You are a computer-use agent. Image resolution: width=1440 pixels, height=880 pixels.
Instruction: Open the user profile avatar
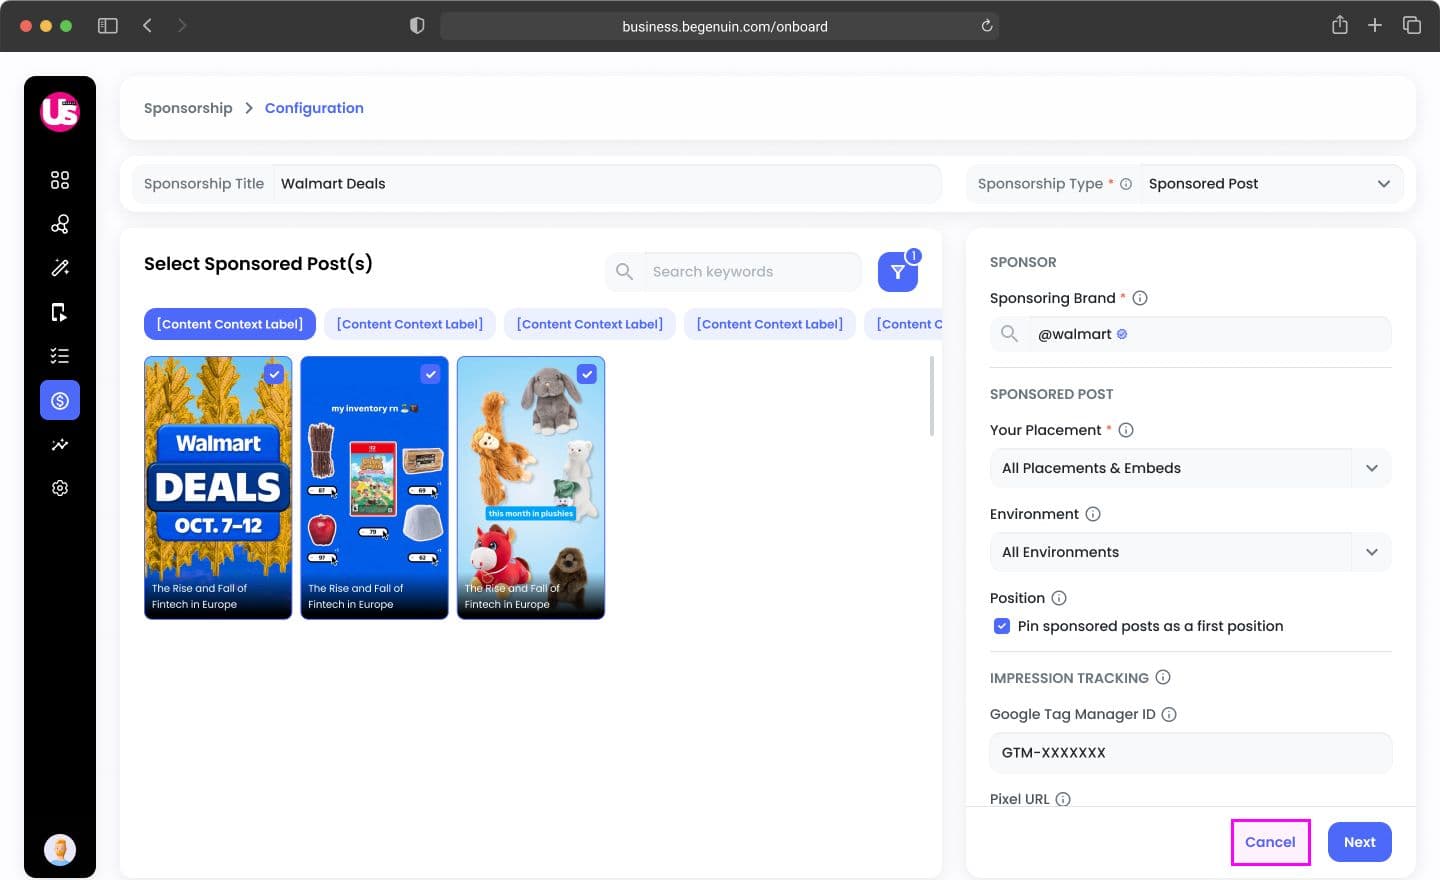(60, 849)
